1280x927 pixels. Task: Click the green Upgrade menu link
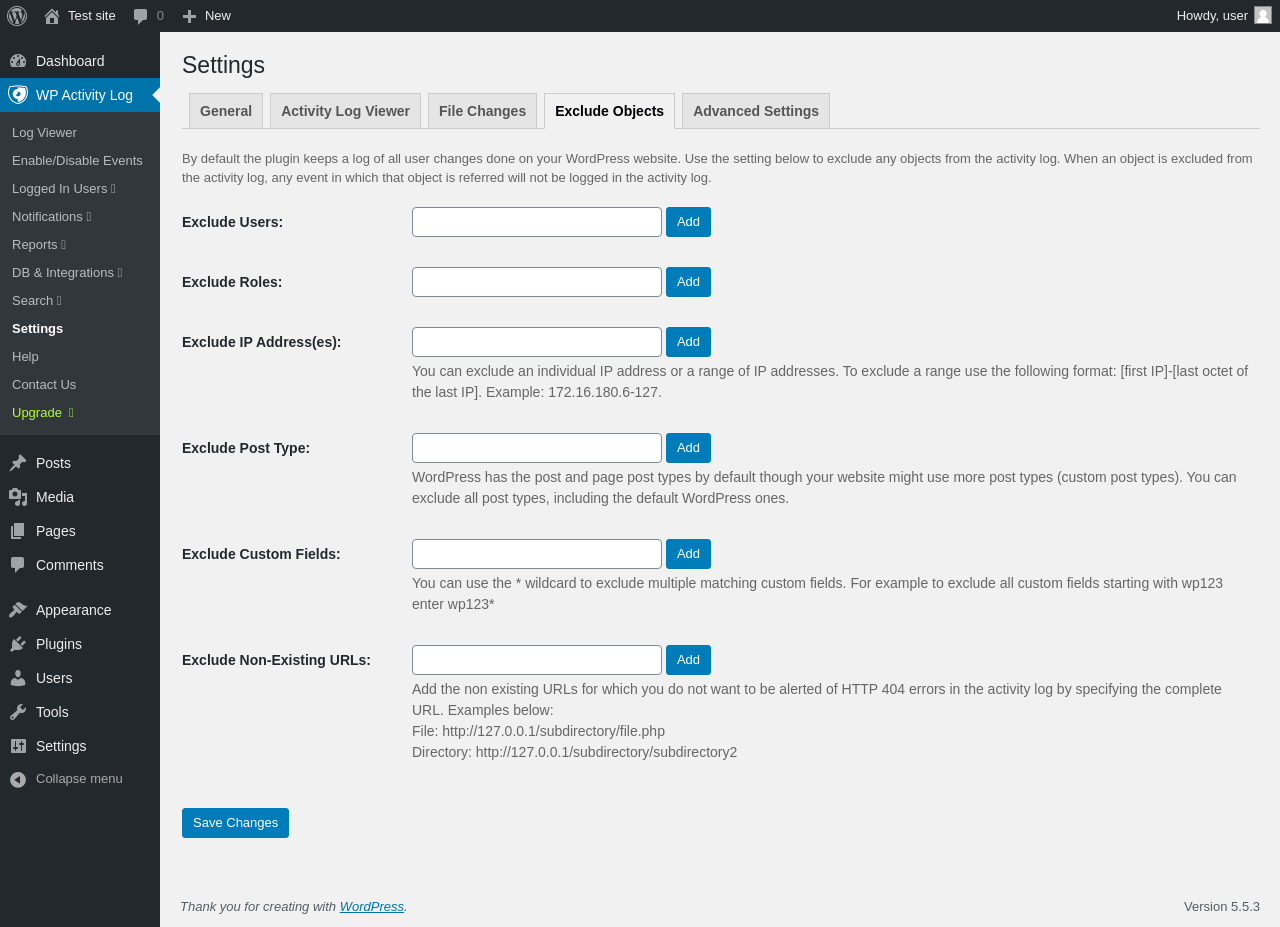pos(37,413)
